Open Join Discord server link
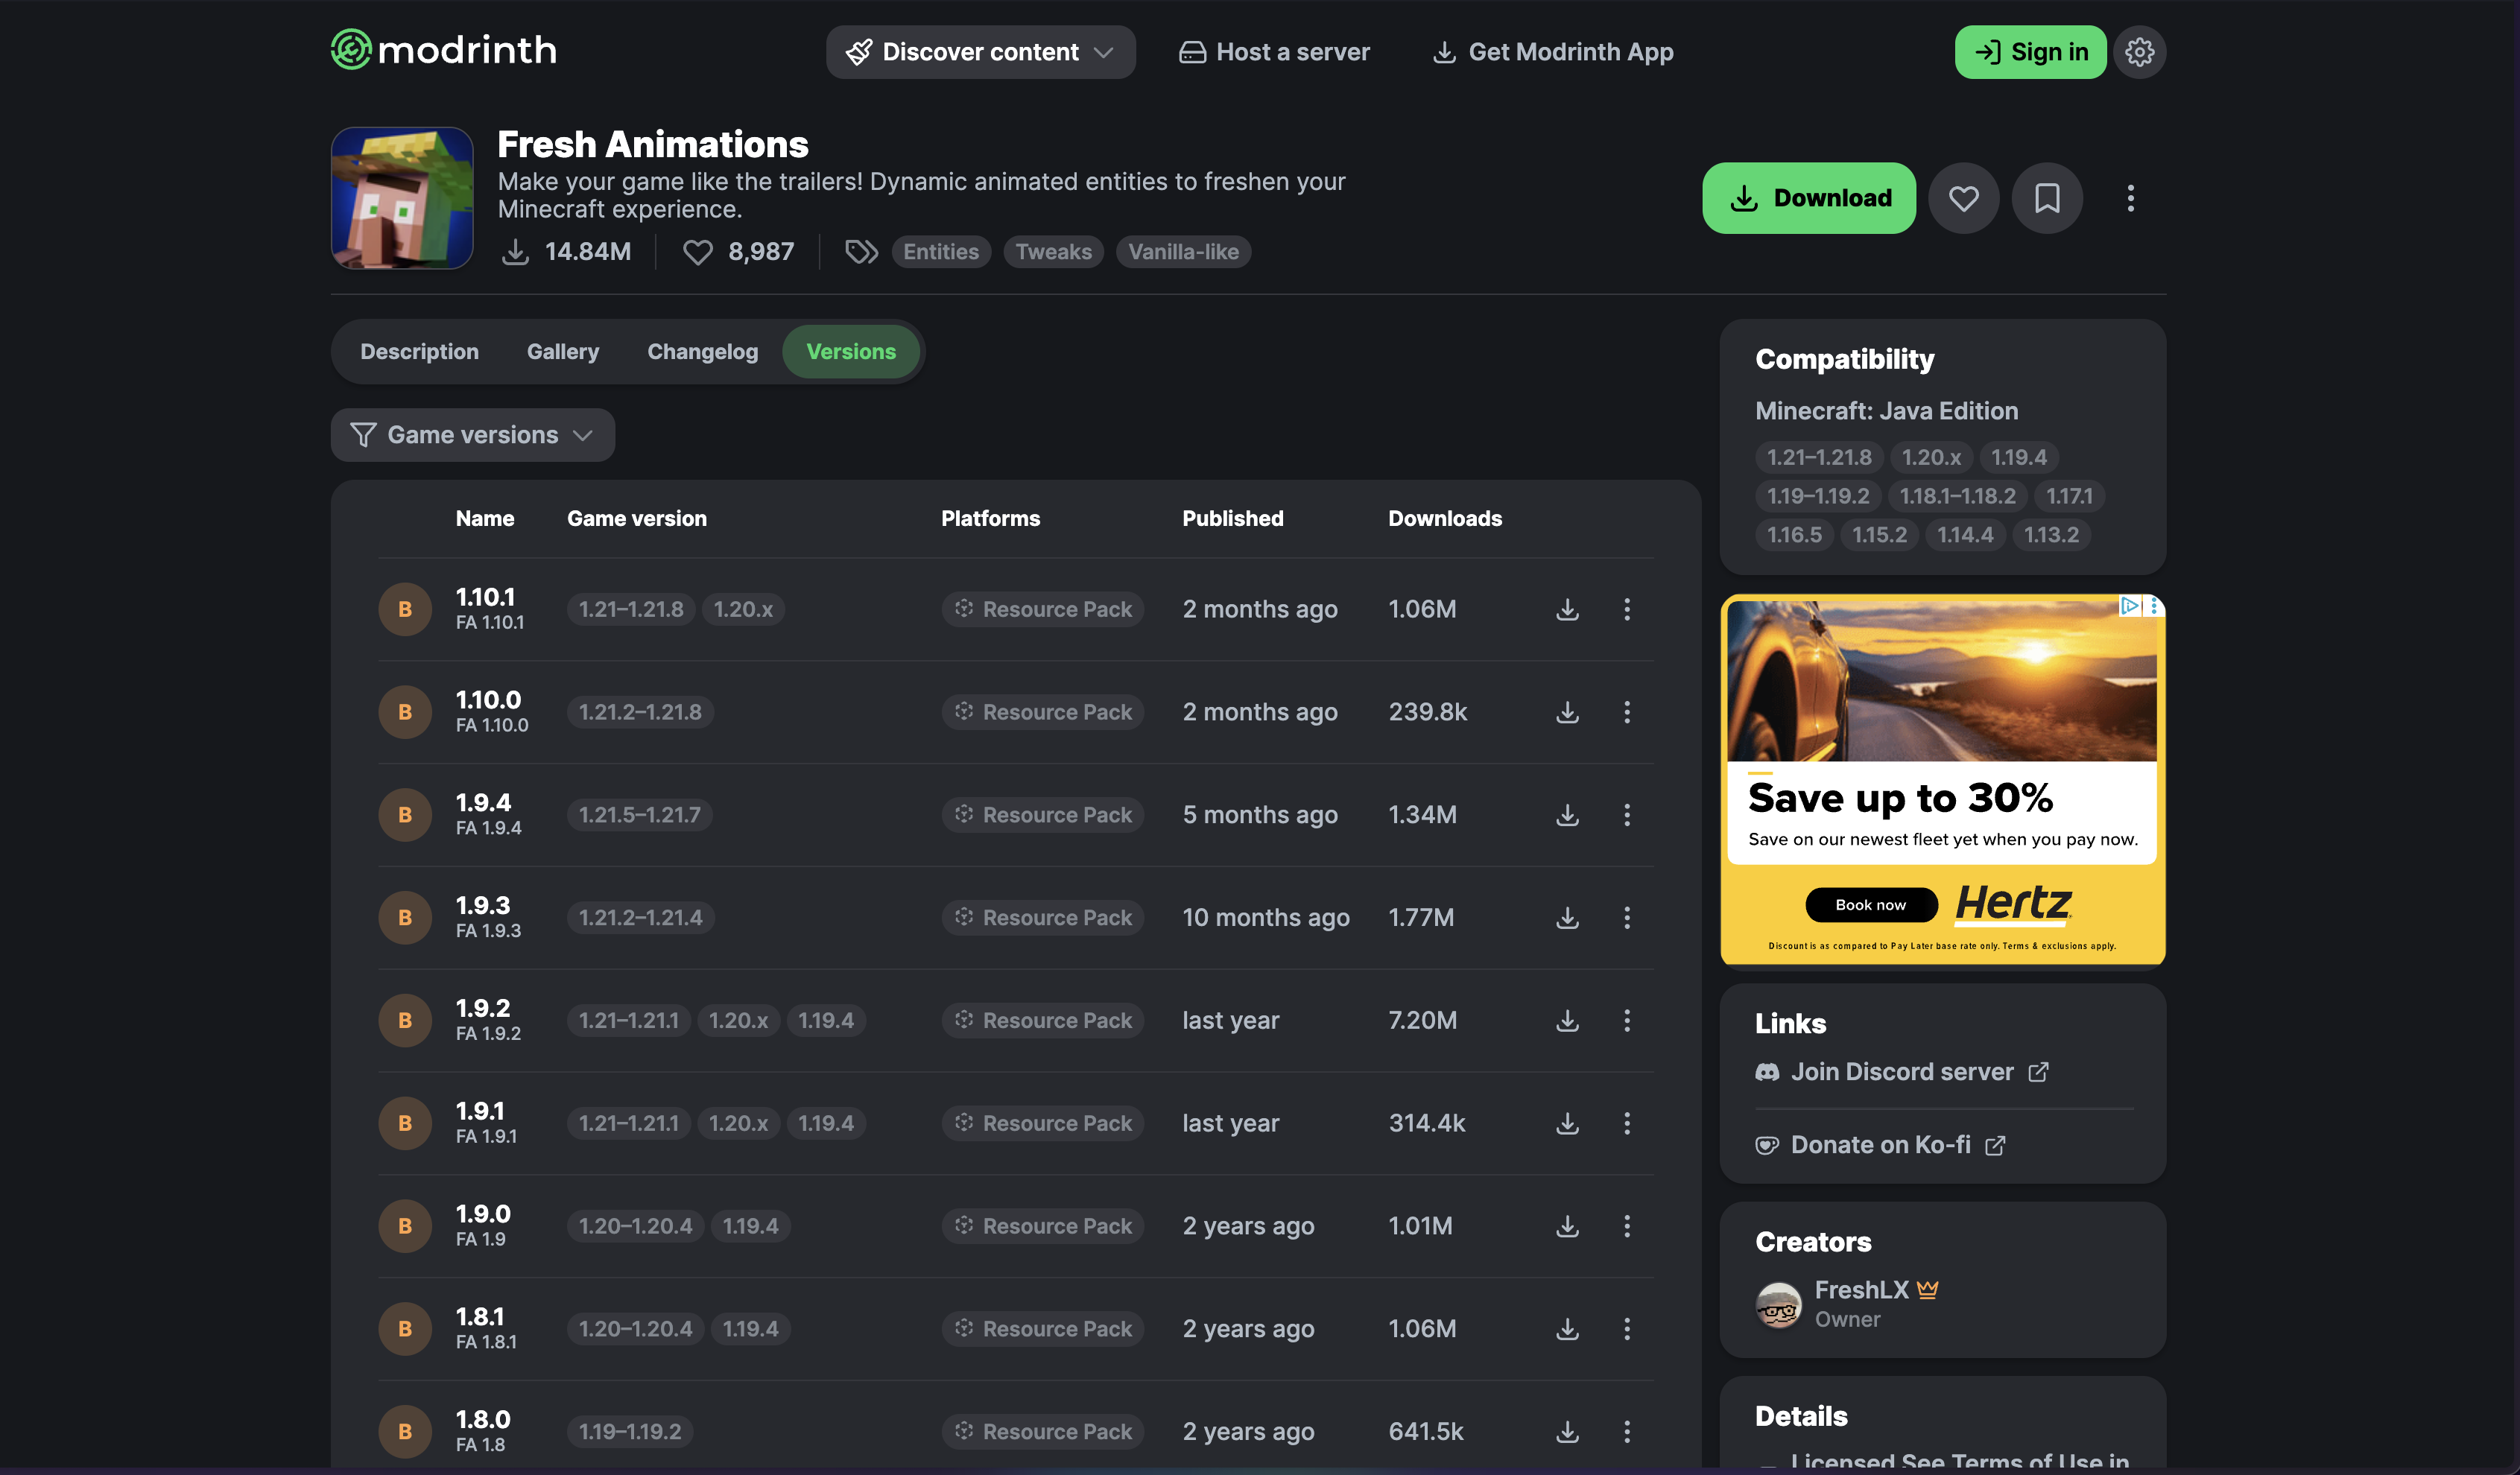The height and width of the screenshot is (1475, 2520). point(1901,1072)
